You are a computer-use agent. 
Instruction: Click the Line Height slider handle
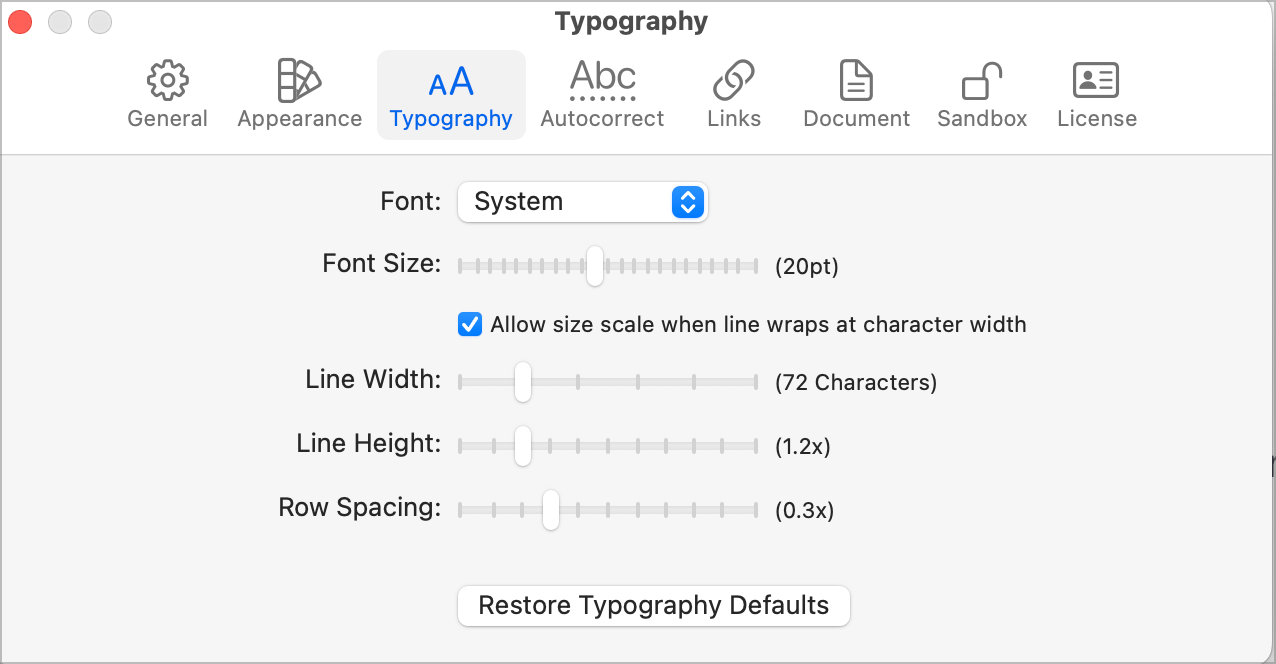tap(522, 446)
